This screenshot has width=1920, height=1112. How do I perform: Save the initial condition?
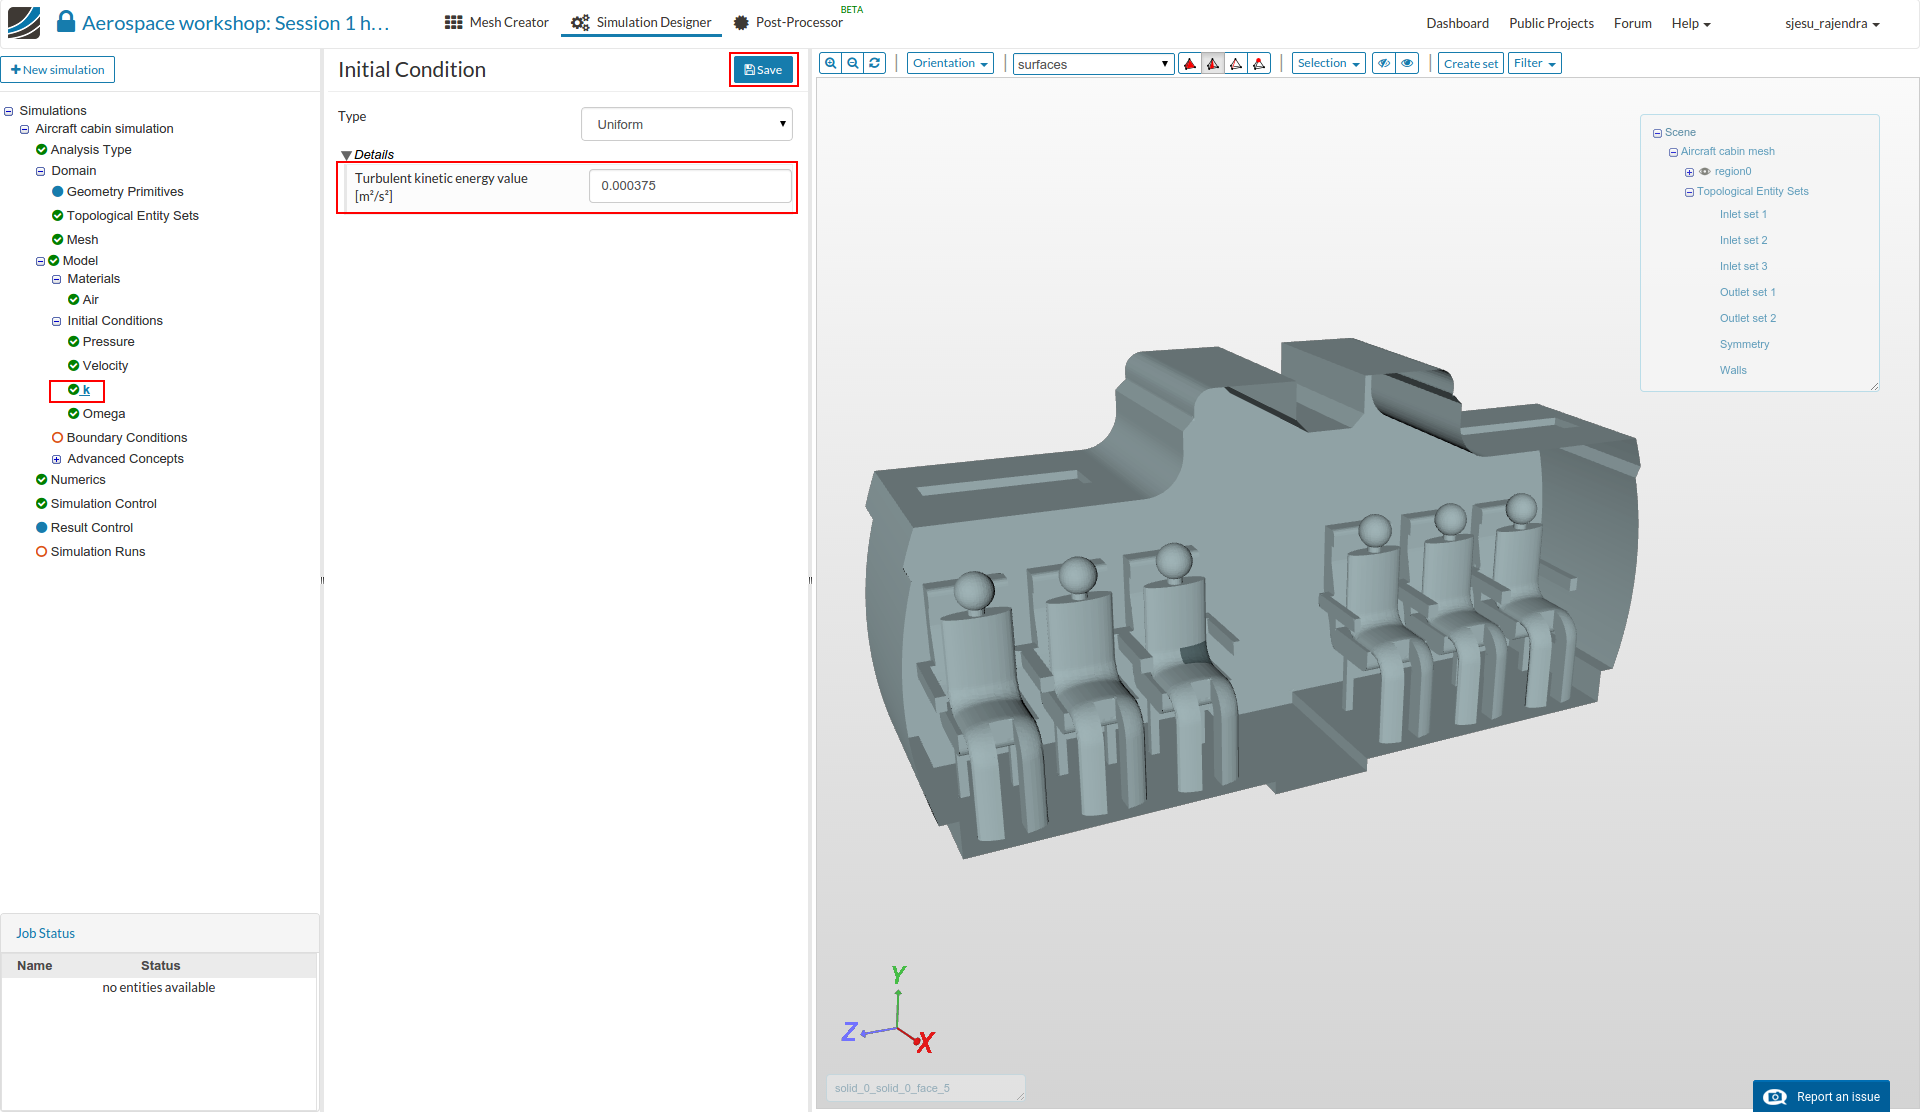763,70
